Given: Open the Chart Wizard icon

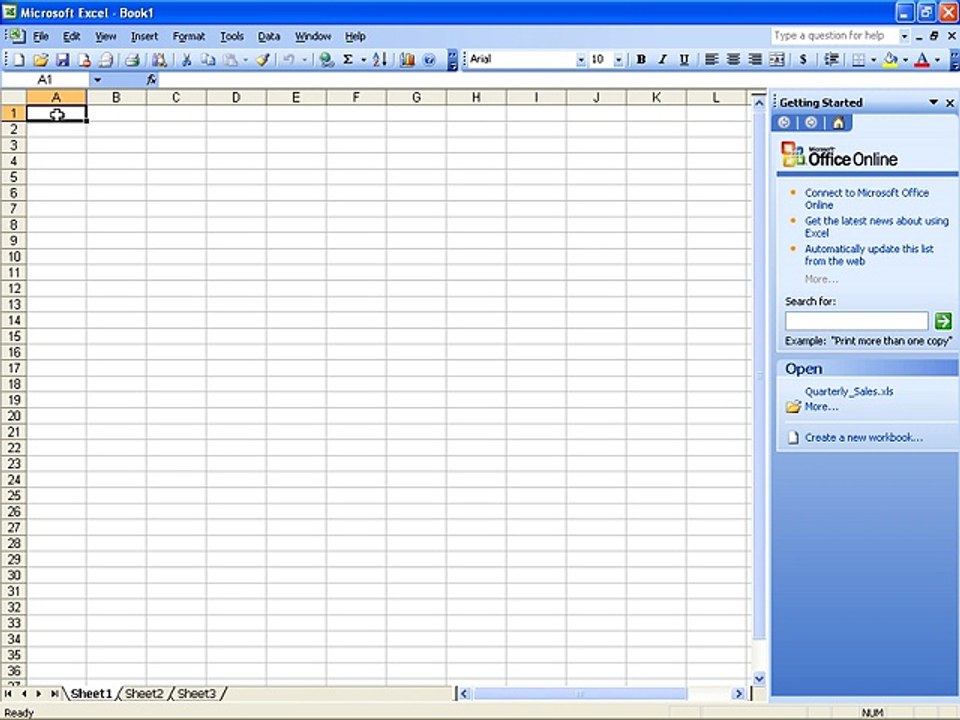Looking at the screenshot, I should [407, 59].
